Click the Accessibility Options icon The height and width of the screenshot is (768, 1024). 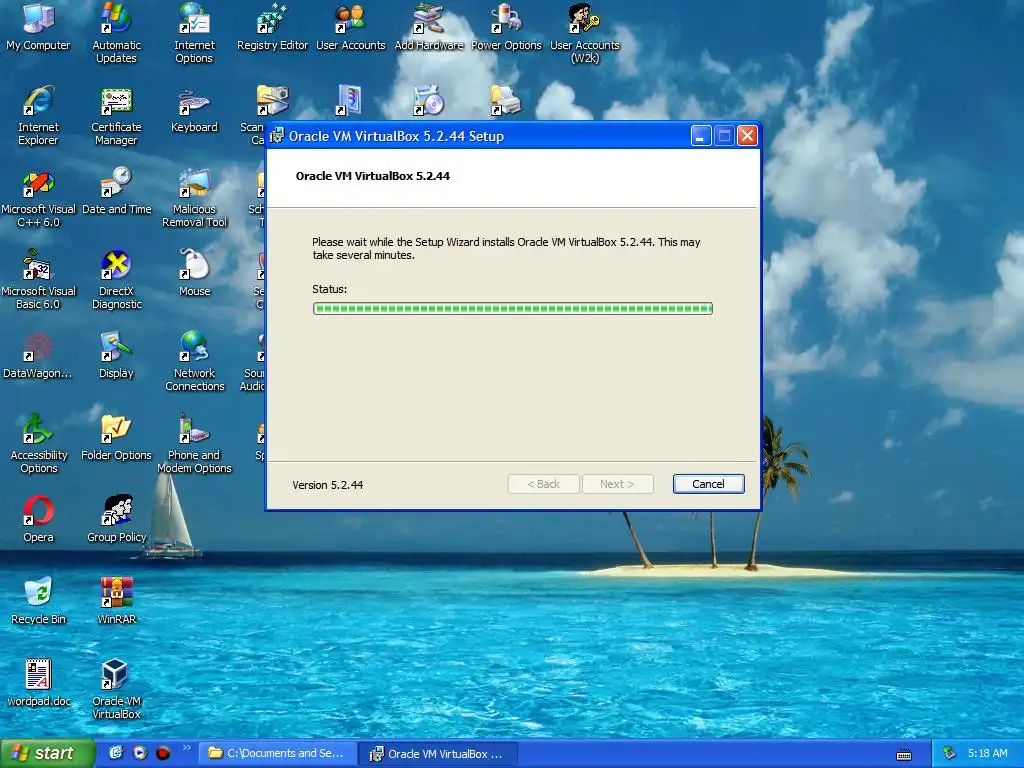(38, 443)
